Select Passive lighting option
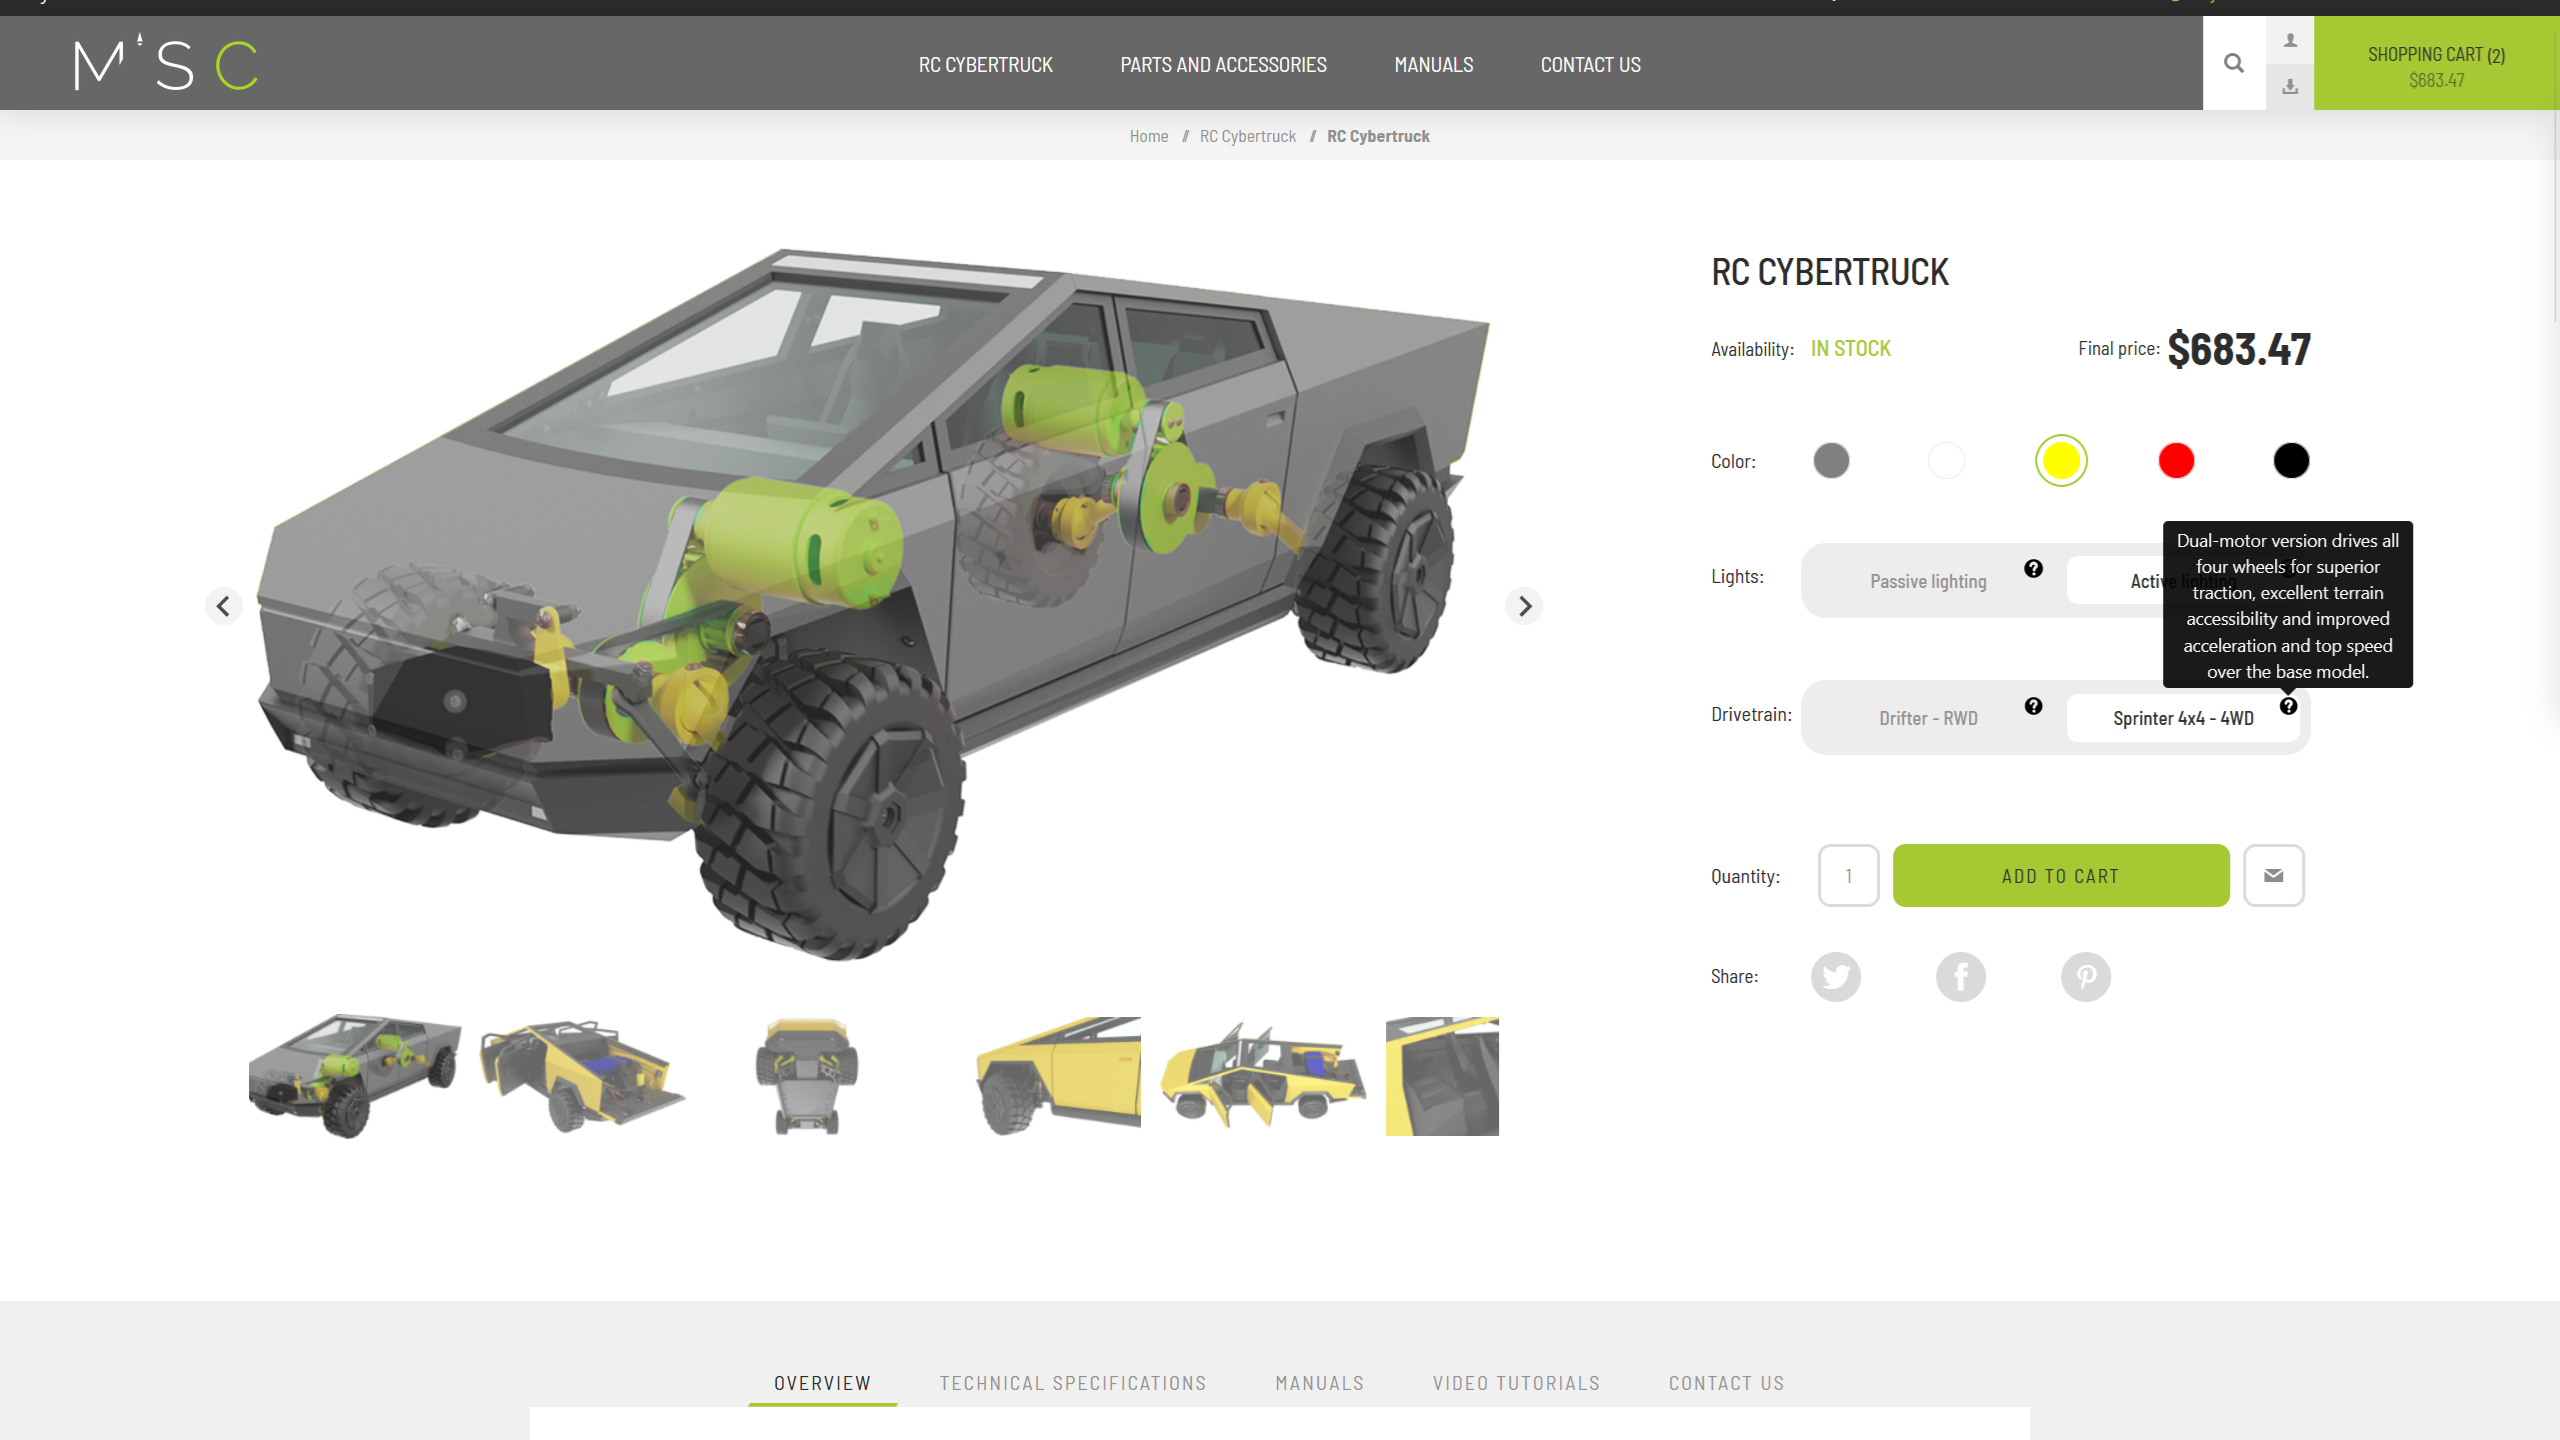The height and width of the screenshot is (1440, 2560). [1928, 581]
